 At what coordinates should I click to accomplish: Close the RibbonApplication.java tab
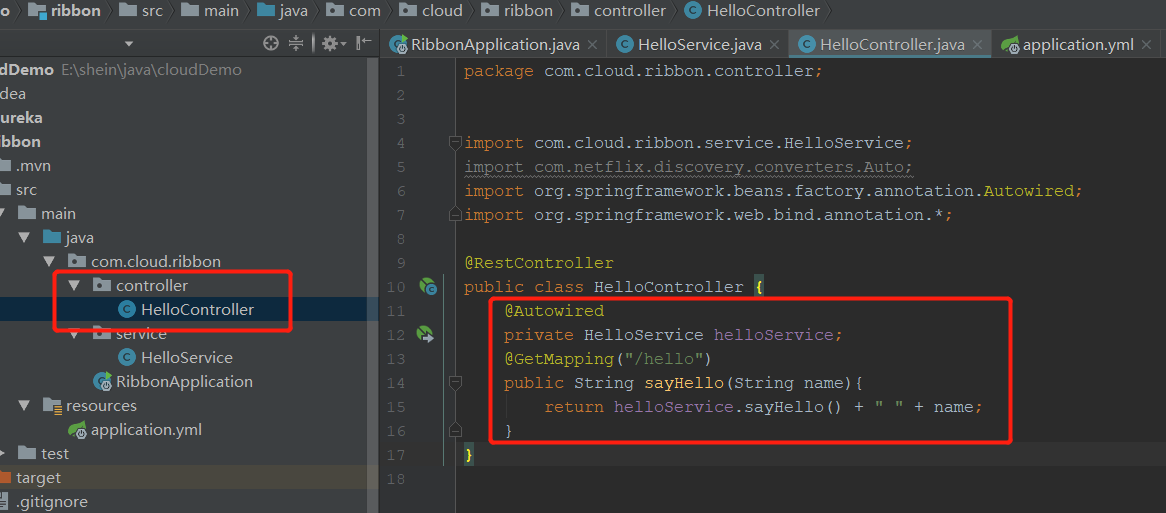pos(592,45)
